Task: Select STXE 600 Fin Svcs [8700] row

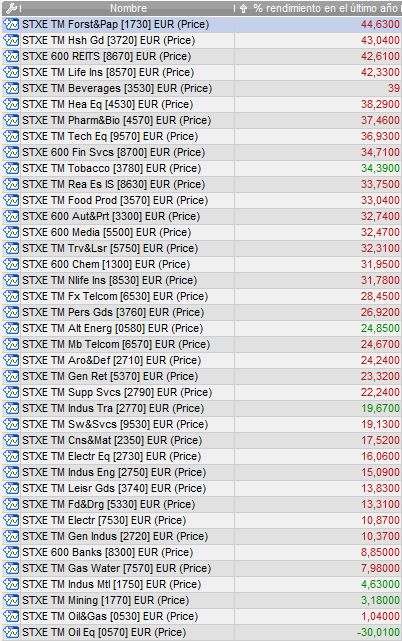Action: (x=201, y=152)
